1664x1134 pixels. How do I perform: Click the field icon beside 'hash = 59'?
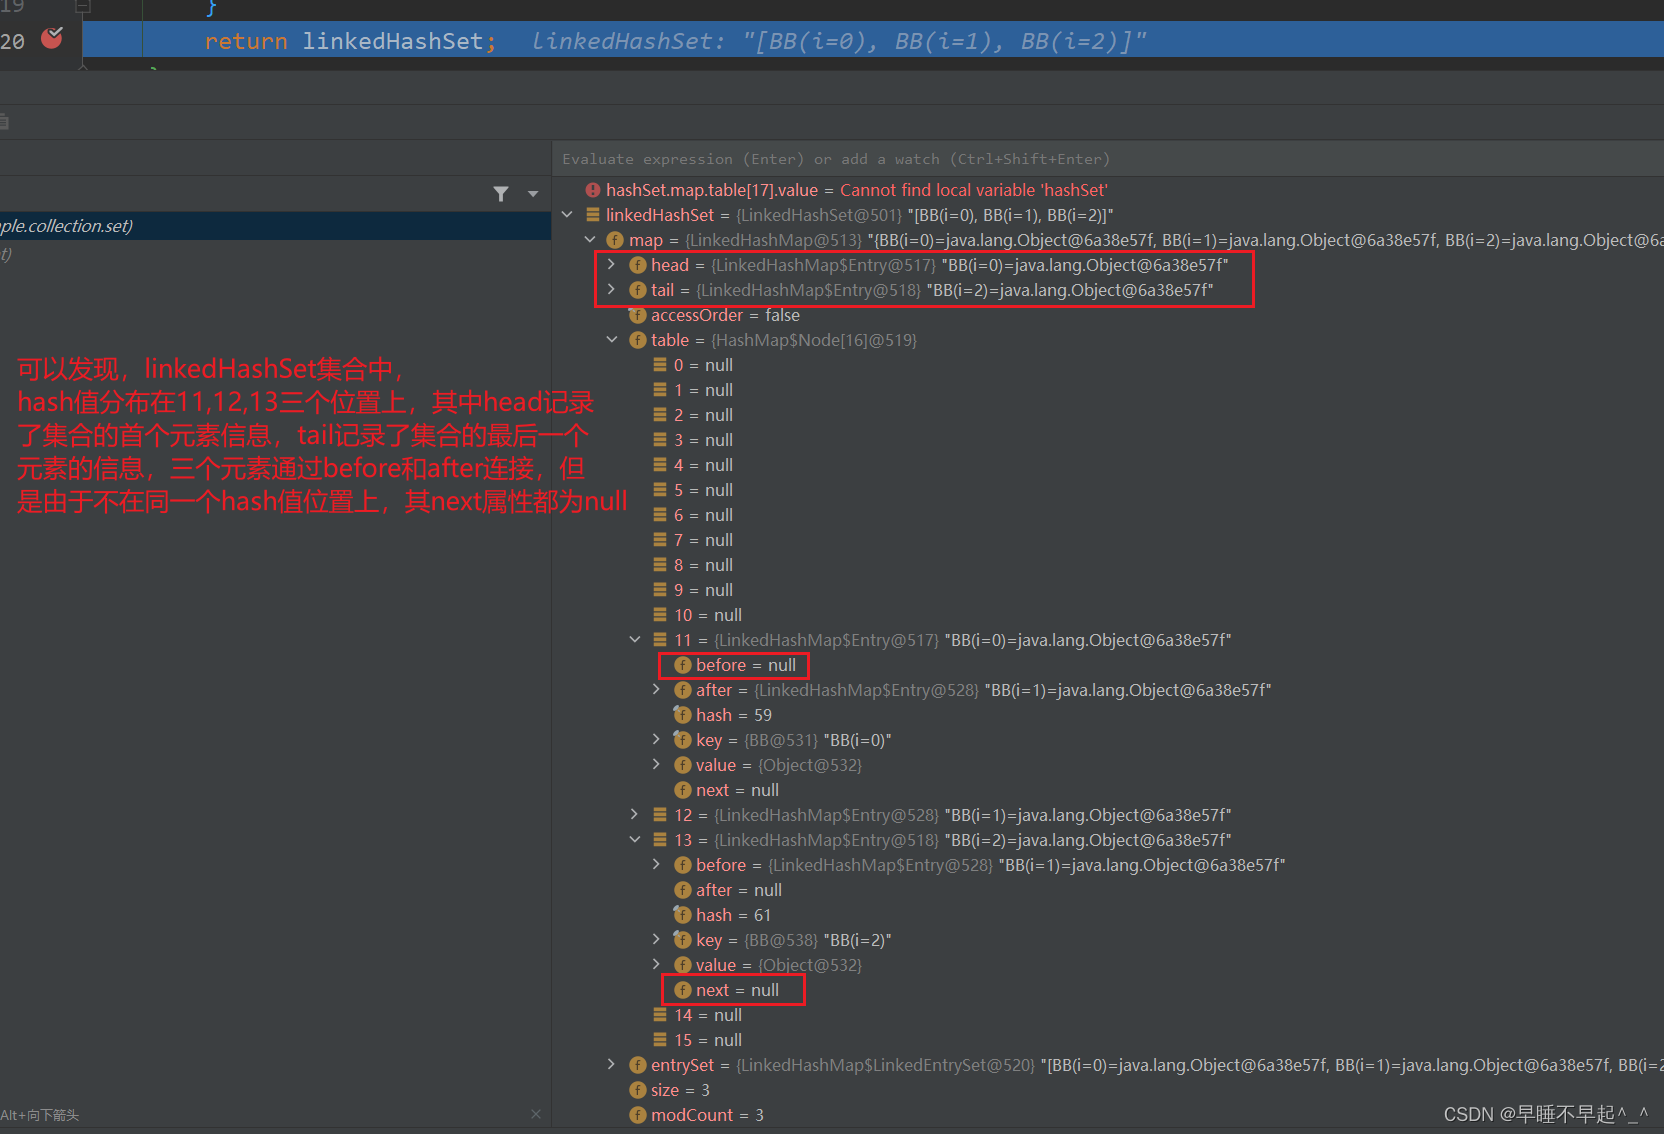pyautogui.click(x=683, y=715)
